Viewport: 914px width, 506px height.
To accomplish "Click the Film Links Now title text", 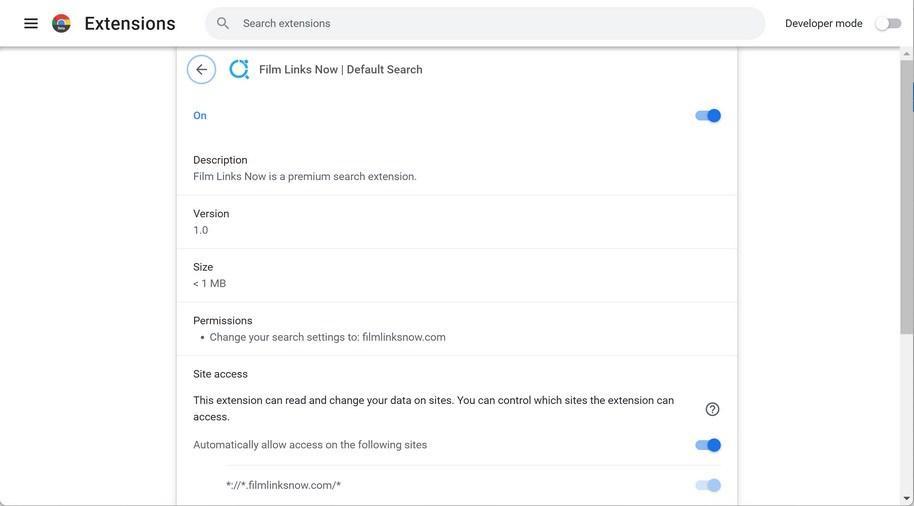I will point(340,70).
